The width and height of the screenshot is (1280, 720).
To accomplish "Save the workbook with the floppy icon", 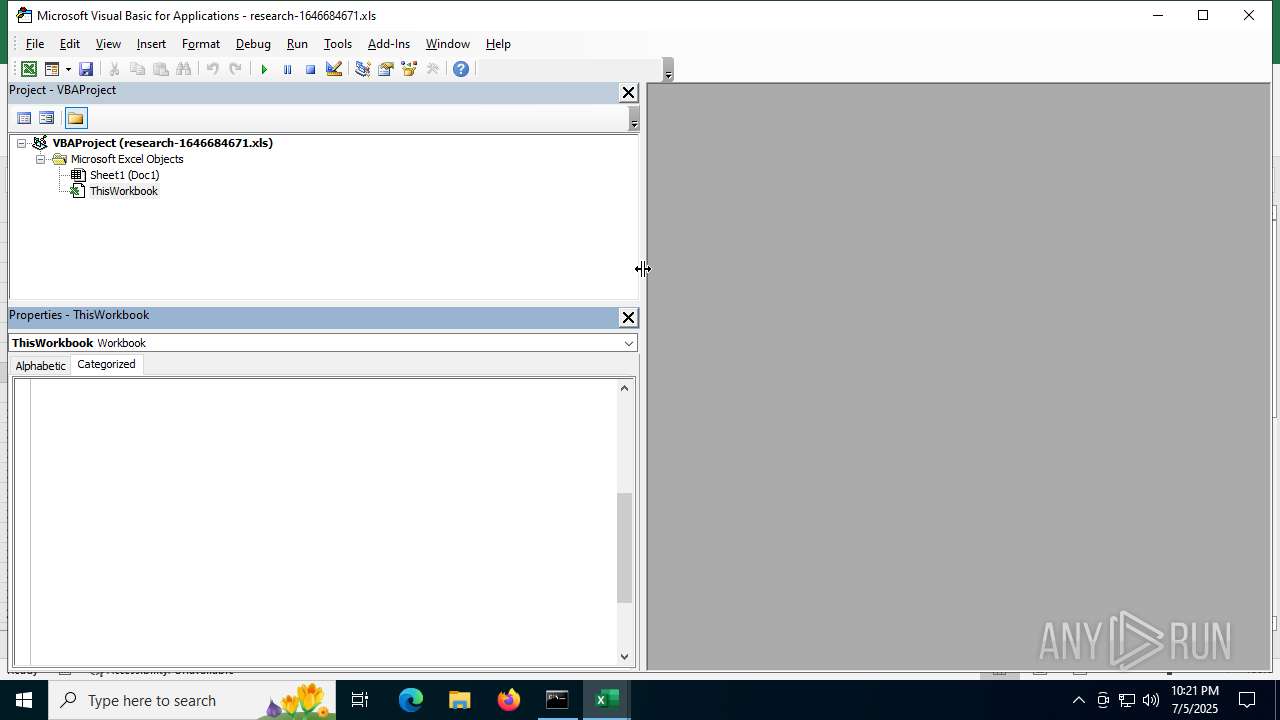I will coord(86,69).
